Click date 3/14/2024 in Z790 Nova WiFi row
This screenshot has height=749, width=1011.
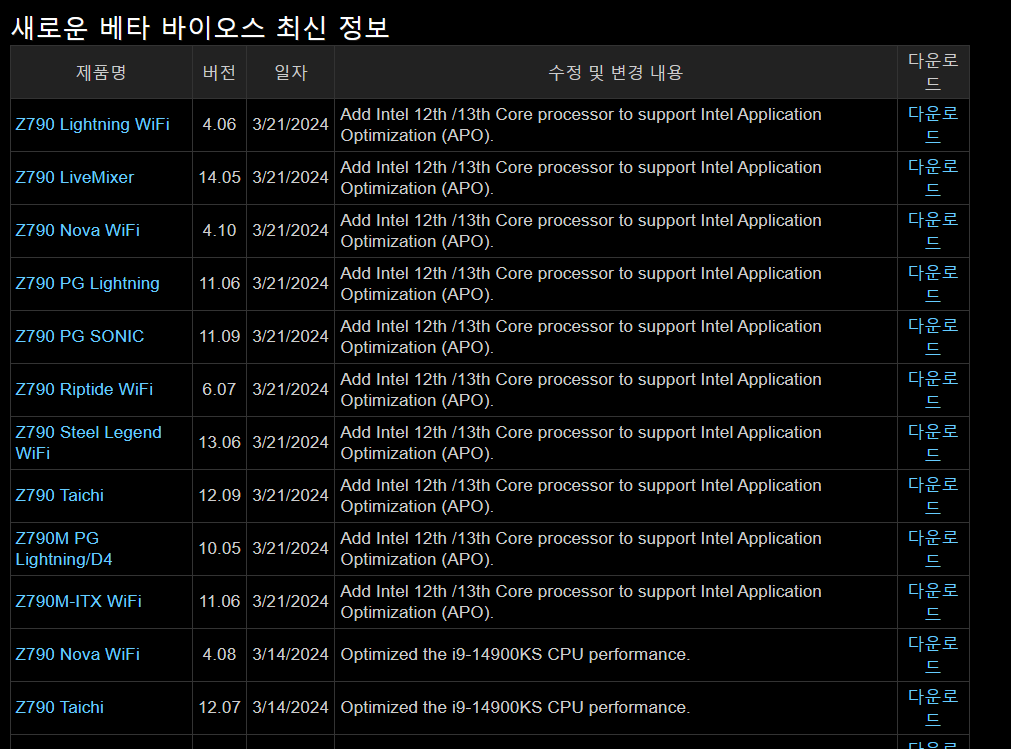290,654
